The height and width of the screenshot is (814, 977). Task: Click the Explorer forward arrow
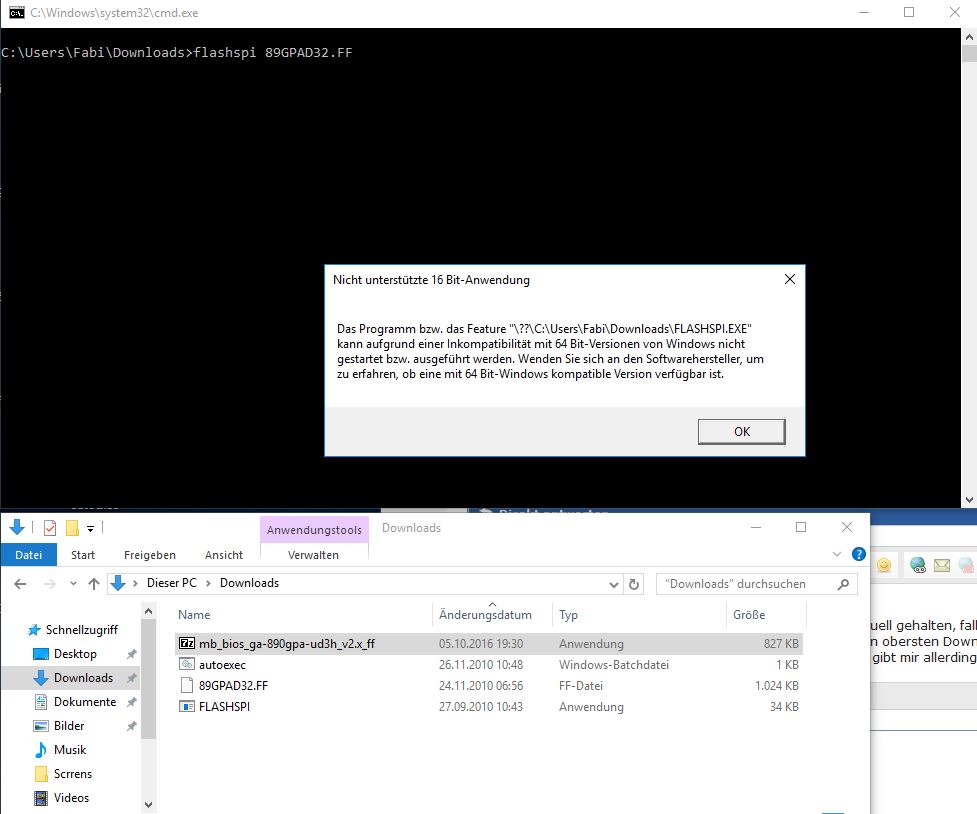click(x=50, y=583)
